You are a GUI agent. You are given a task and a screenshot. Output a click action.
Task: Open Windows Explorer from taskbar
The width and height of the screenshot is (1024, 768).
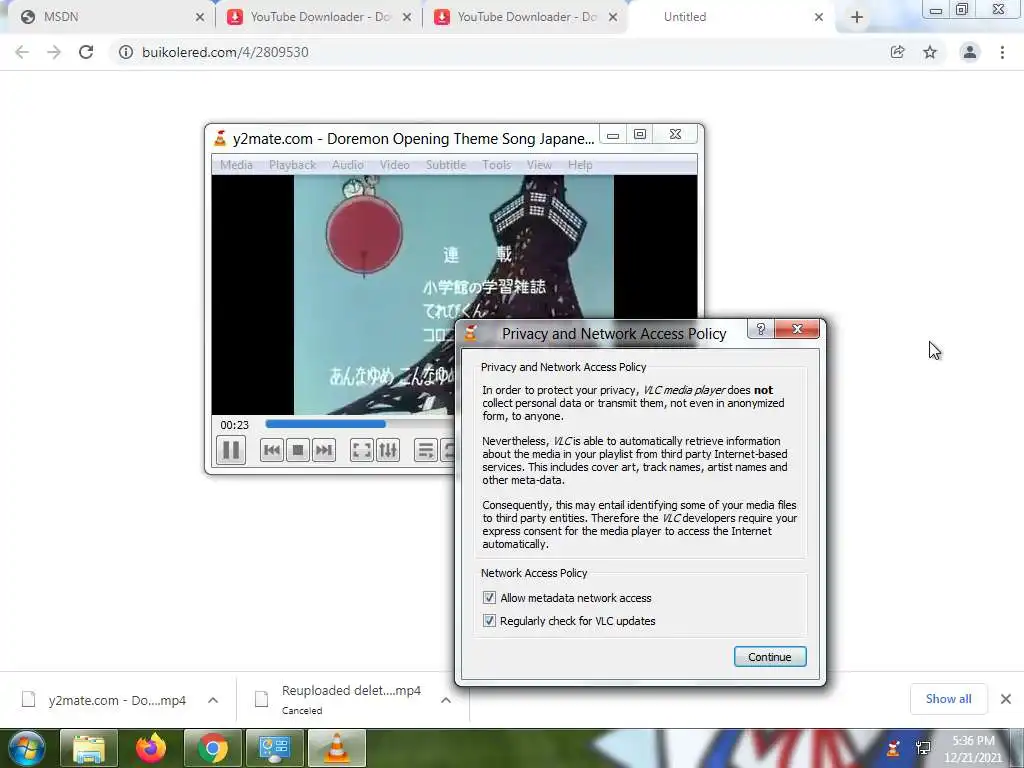click(89, 748)
